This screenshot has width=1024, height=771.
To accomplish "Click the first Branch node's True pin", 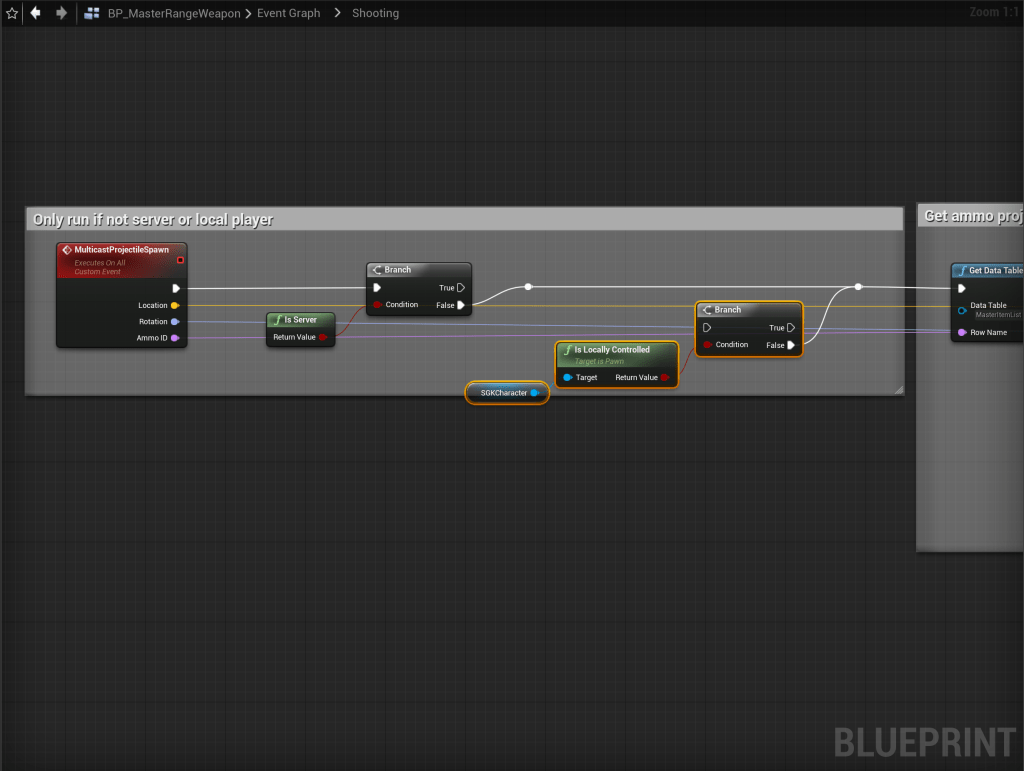I will coord(460,288).
